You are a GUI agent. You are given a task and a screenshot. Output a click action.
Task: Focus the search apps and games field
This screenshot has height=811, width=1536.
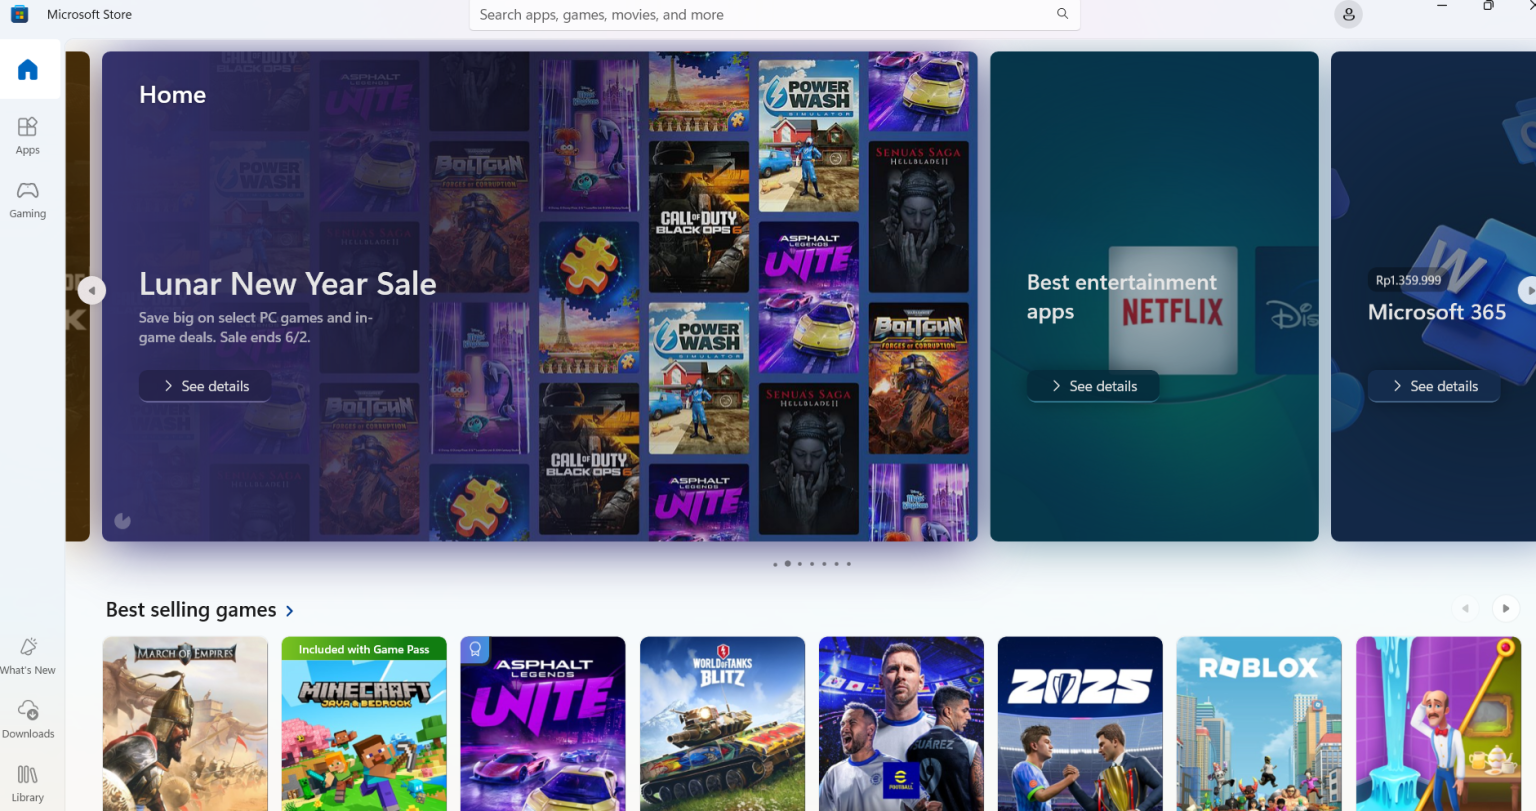760,15
